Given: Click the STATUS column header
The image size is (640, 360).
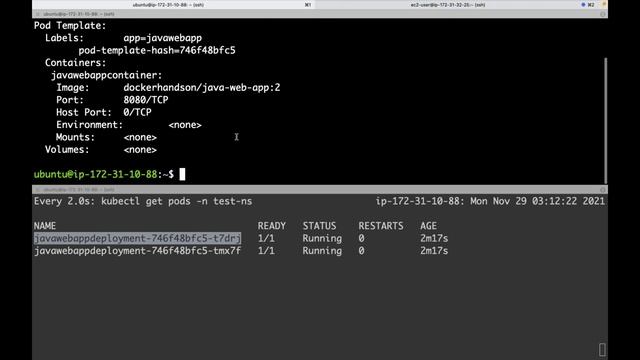Looking at the screenshot, I should 319,226.
